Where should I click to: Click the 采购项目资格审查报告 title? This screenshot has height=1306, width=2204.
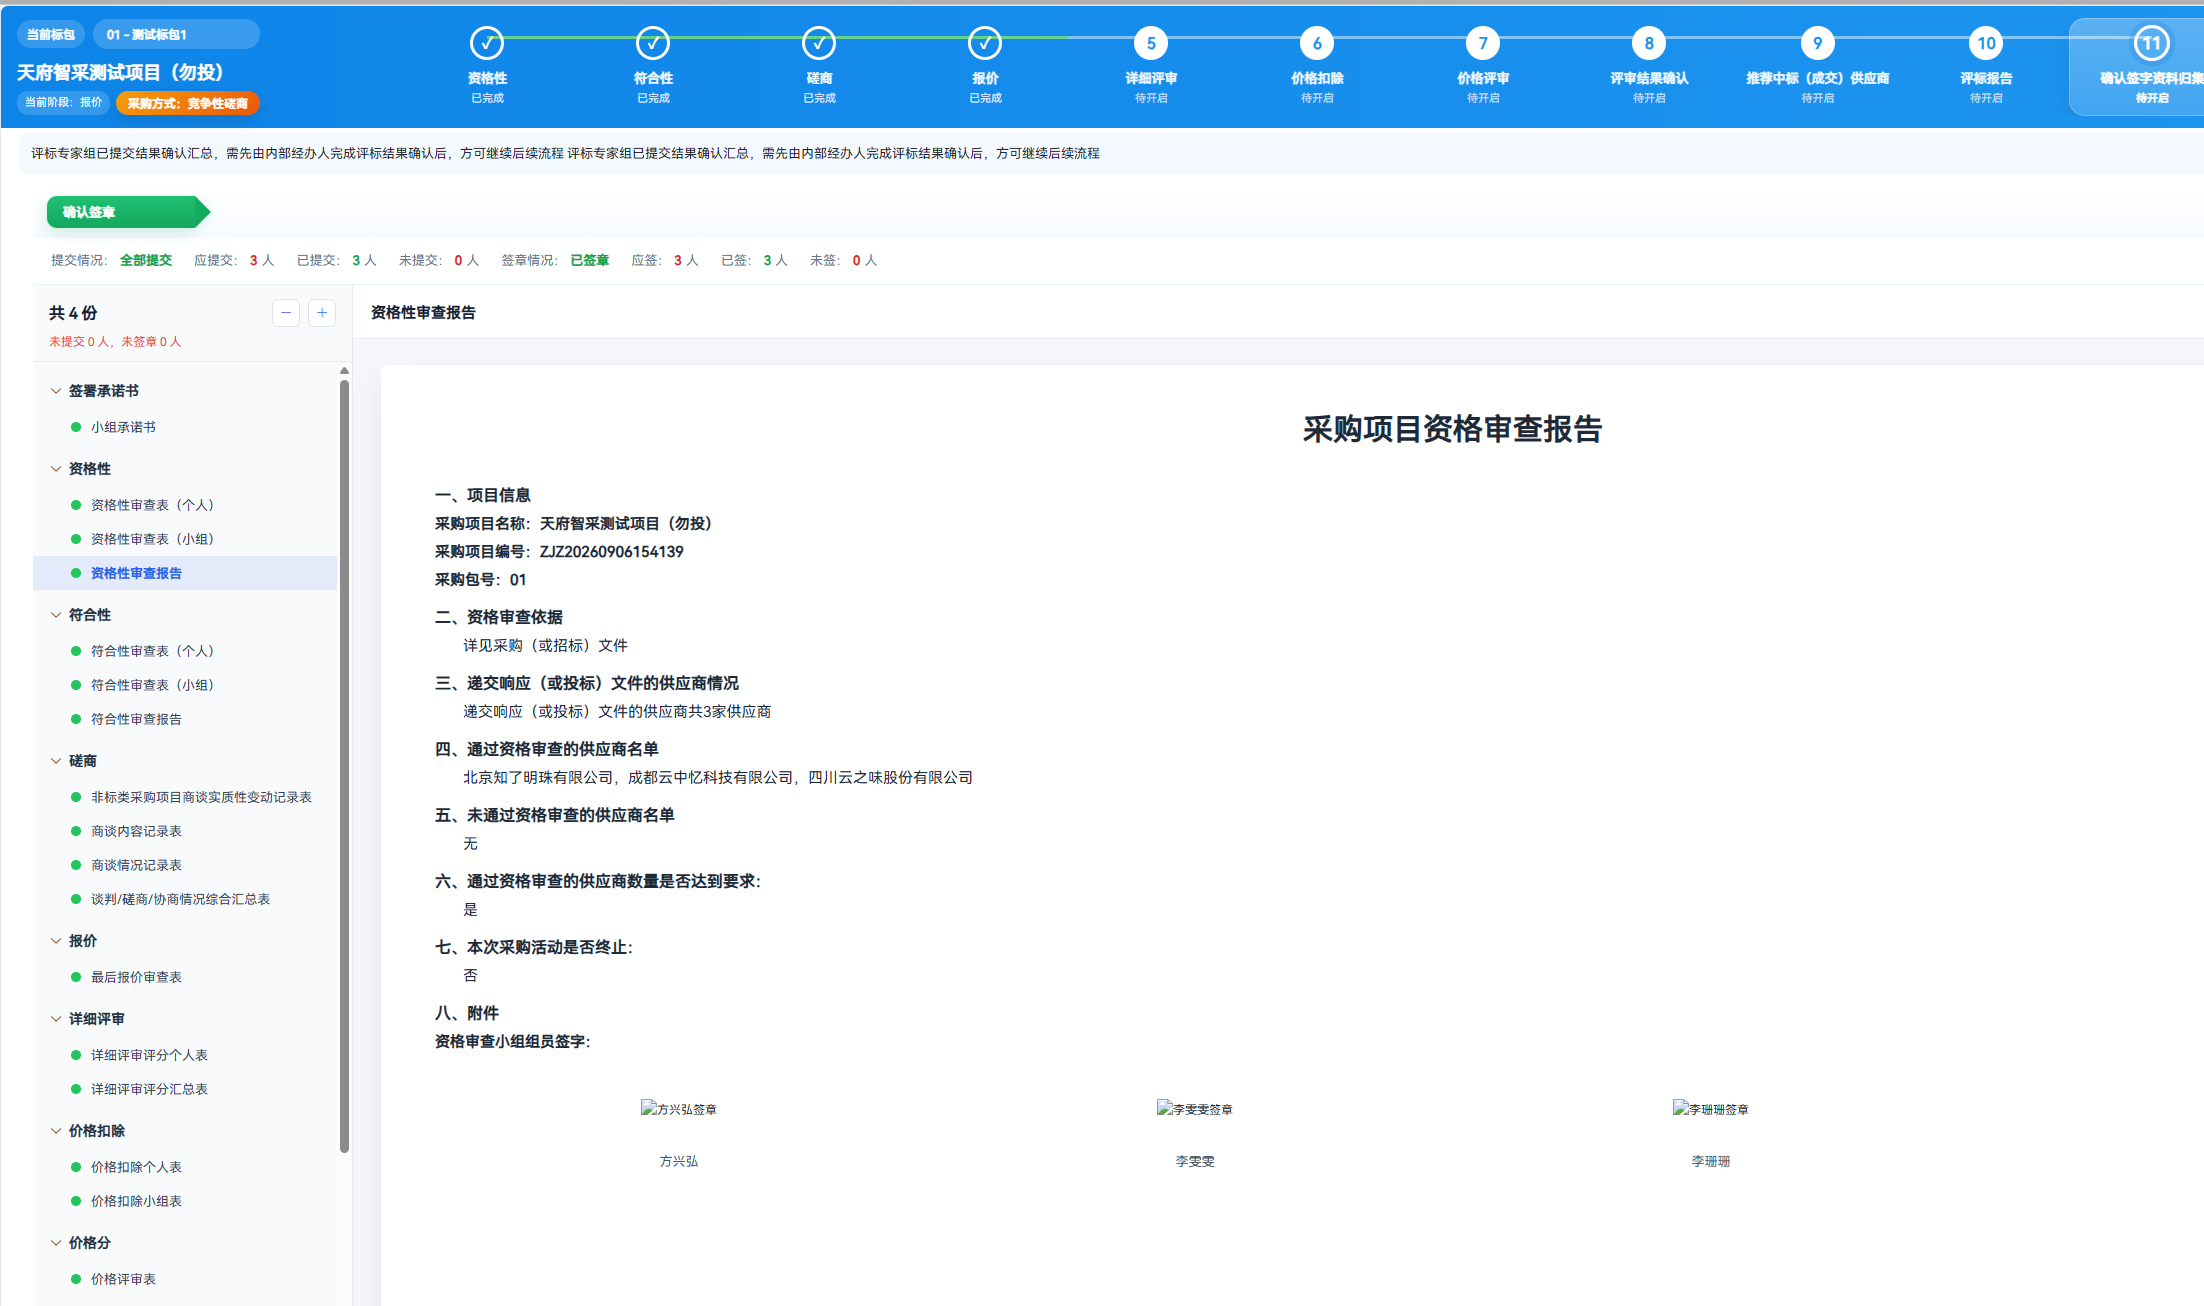click(1452, 429)
